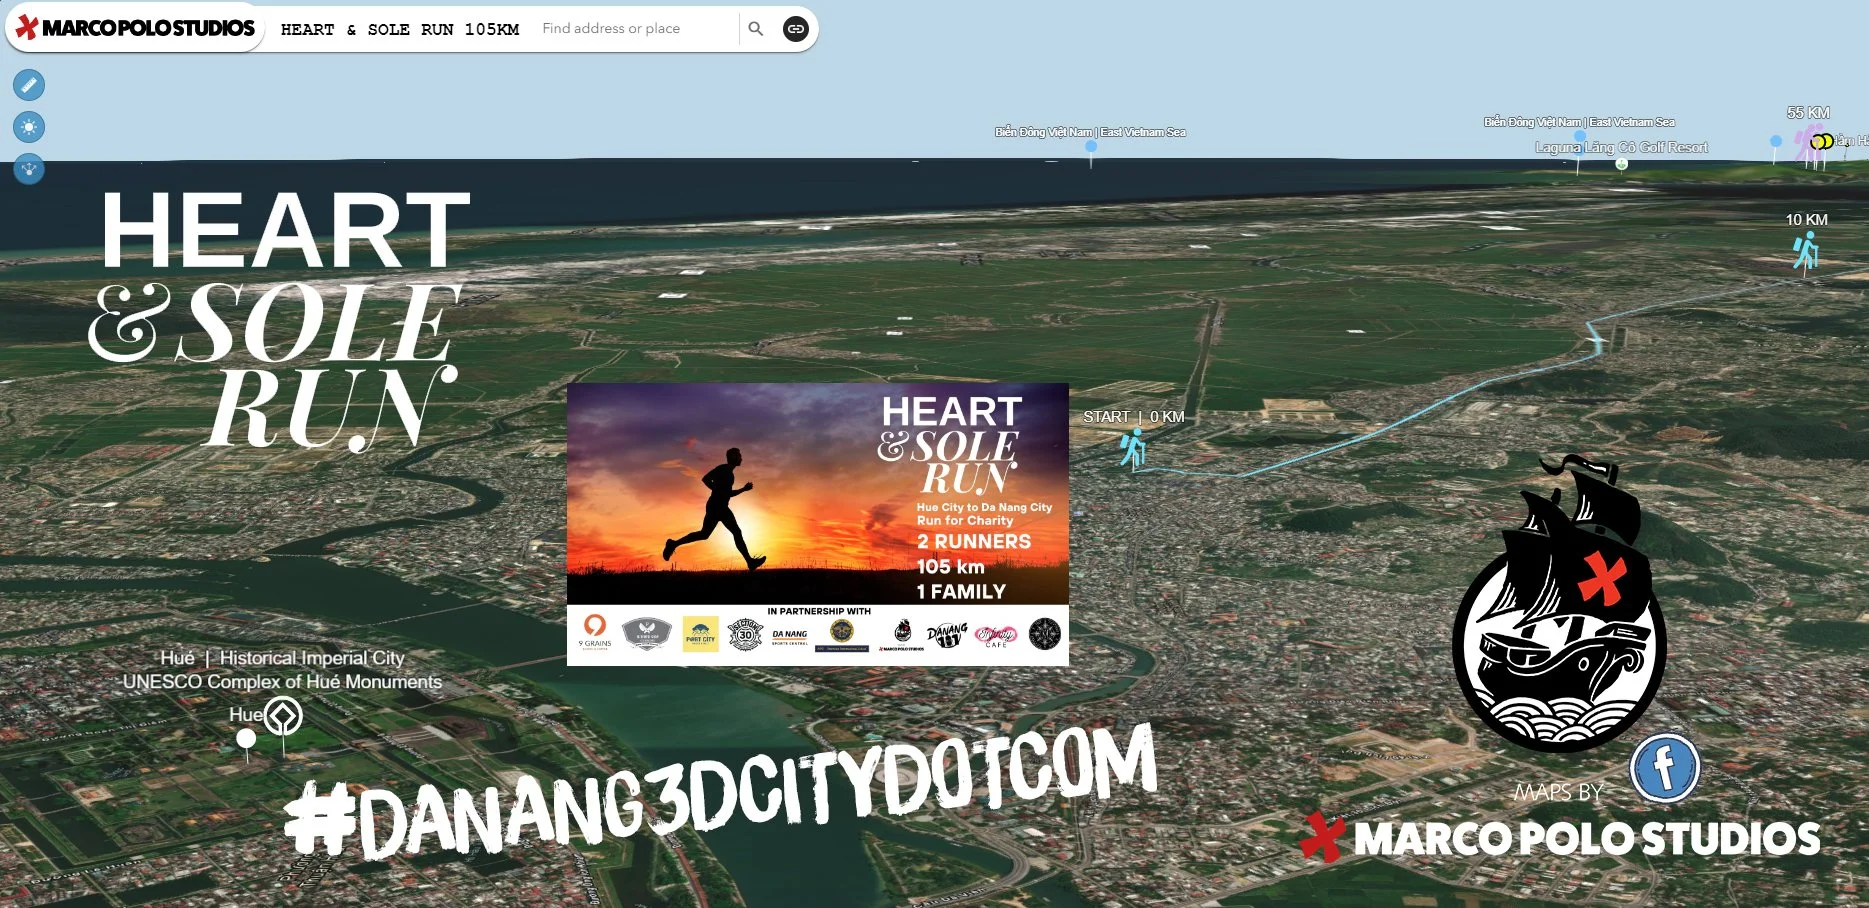Click the share link icon
1869x908 pixels.
pyautogui.click(x=796, y=29)
